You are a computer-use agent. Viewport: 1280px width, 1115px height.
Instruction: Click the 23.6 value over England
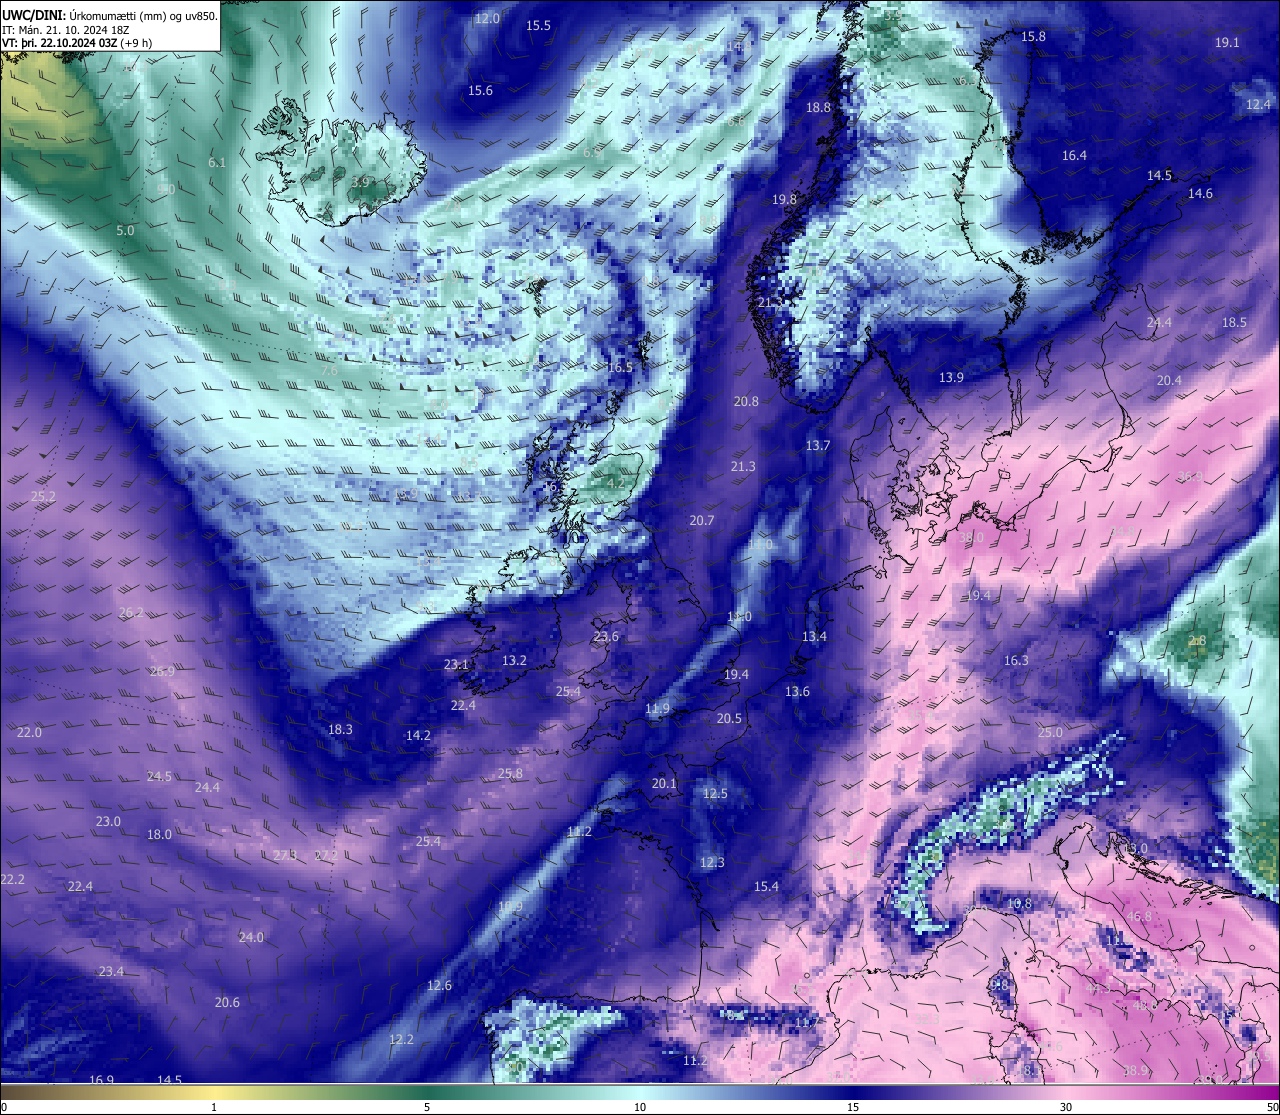pyautogui.click(x=606, y=636)
